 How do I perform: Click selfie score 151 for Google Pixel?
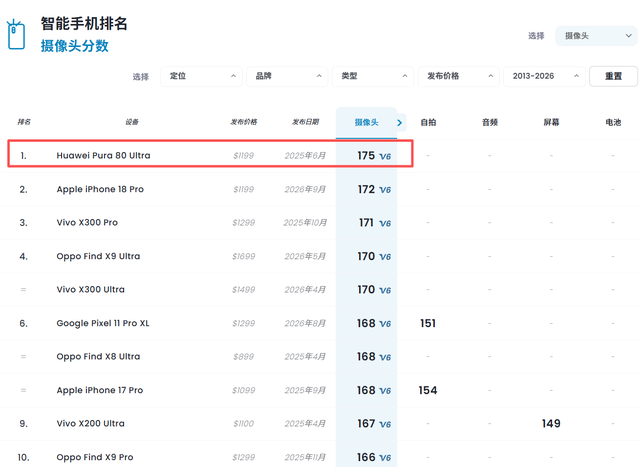(x=428, y=323)
